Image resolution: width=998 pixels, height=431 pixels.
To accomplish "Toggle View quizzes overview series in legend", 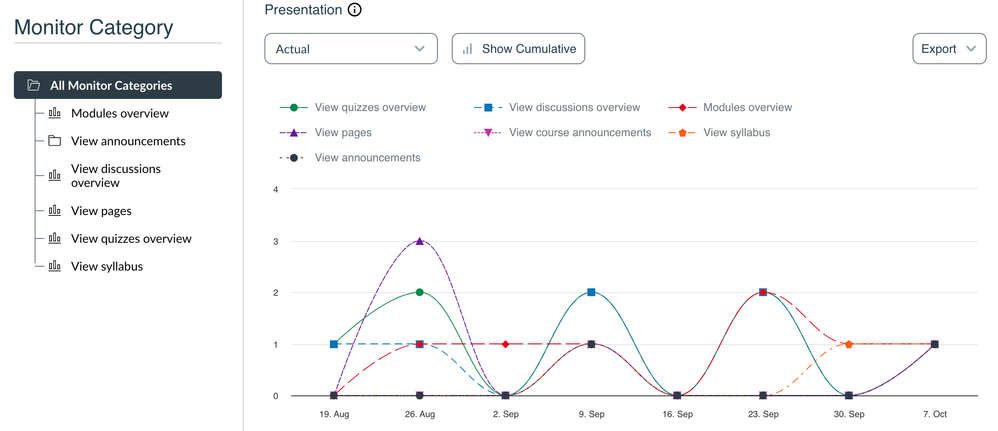I will pyautogui.click(x=369, y=107).
